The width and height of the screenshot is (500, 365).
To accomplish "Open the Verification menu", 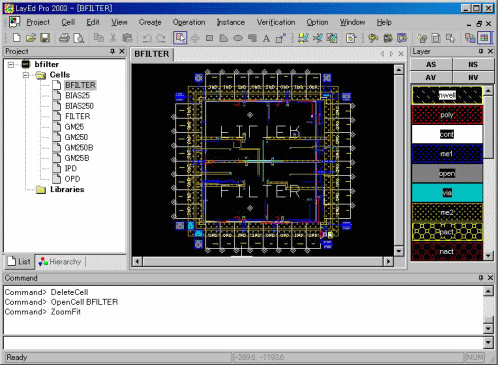I will click(276, 22).
